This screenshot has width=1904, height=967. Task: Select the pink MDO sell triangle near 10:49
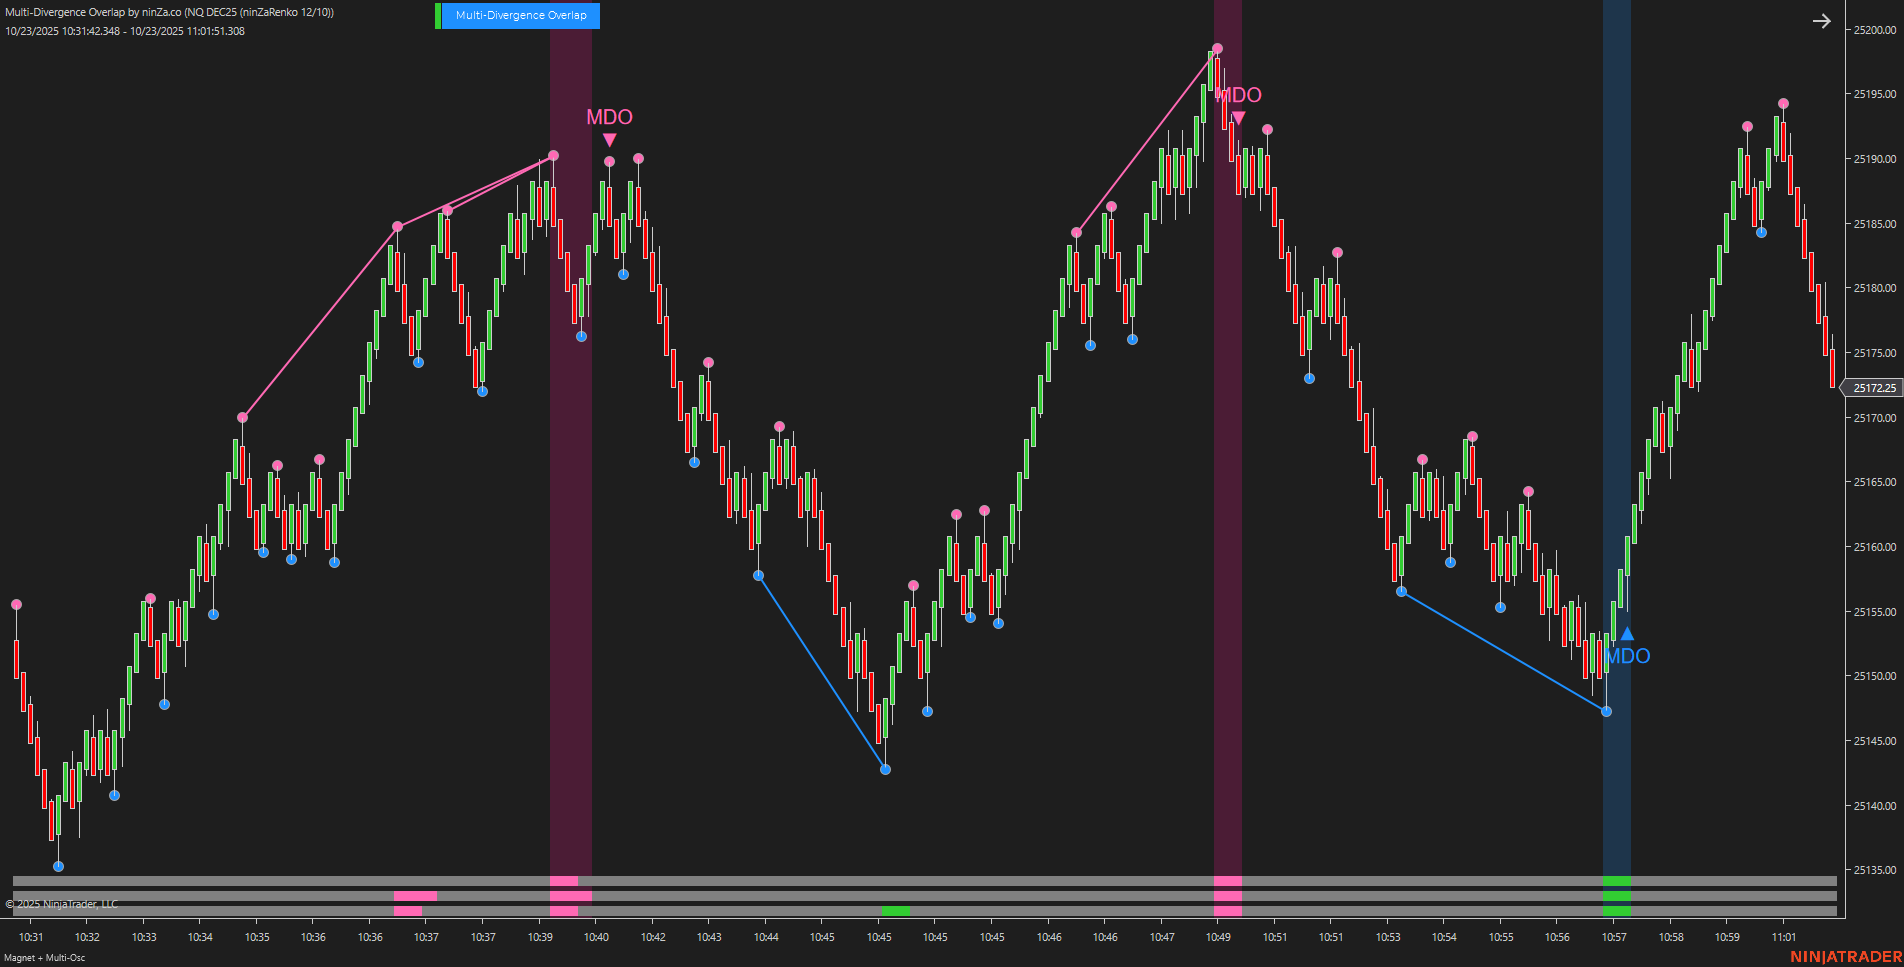pos(1238,116)
